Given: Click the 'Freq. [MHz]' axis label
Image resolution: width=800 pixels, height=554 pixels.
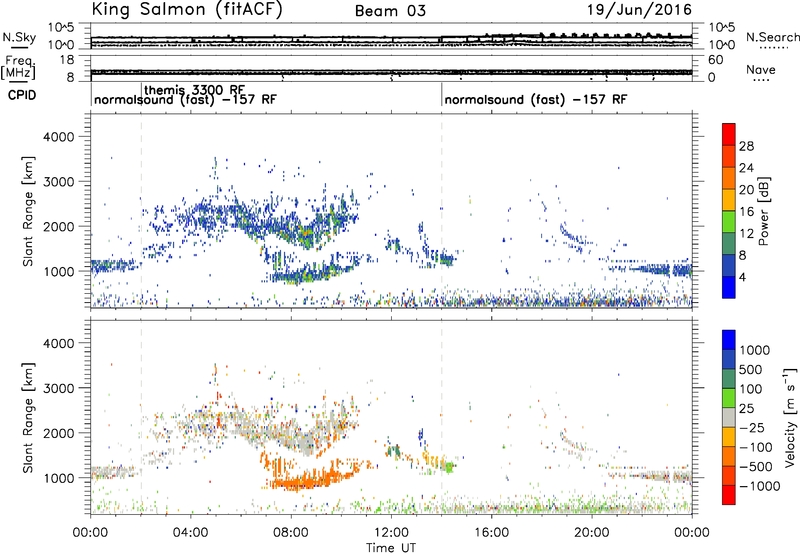Looking at the screenshot, I should (x=18, y=68).
